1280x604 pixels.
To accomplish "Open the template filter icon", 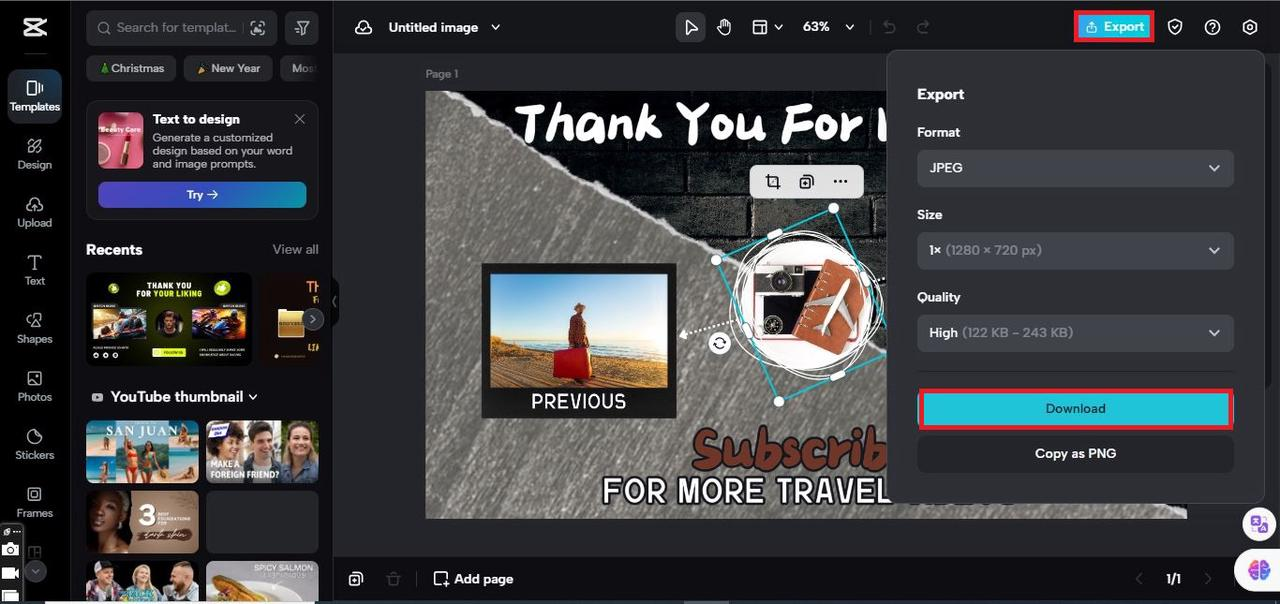I will [302, 28].
